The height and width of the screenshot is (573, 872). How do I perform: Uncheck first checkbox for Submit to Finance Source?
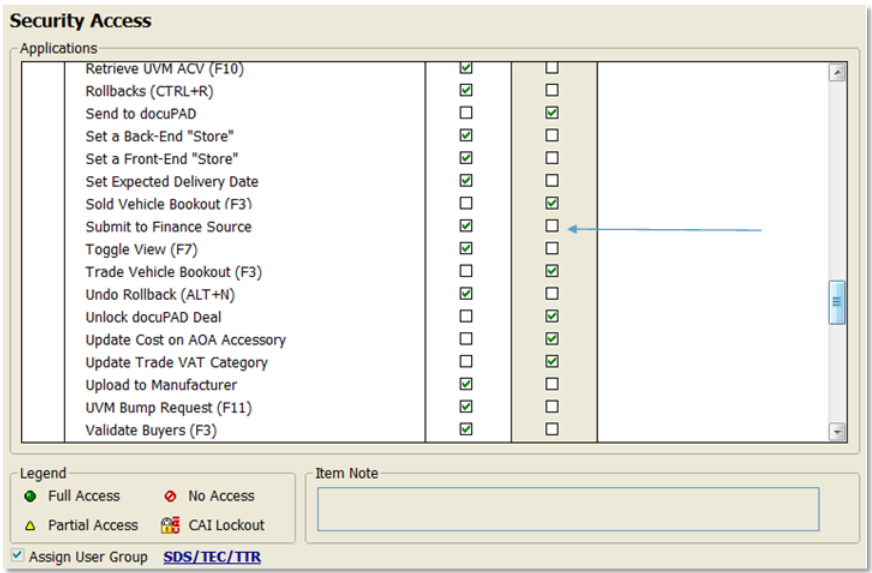point(466,226)
